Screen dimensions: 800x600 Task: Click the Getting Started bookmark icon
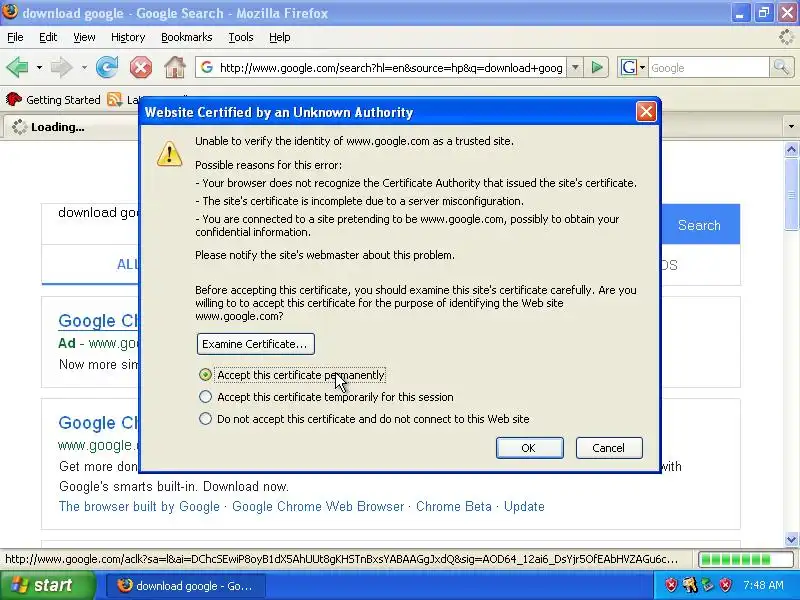[x=14, y=99]
